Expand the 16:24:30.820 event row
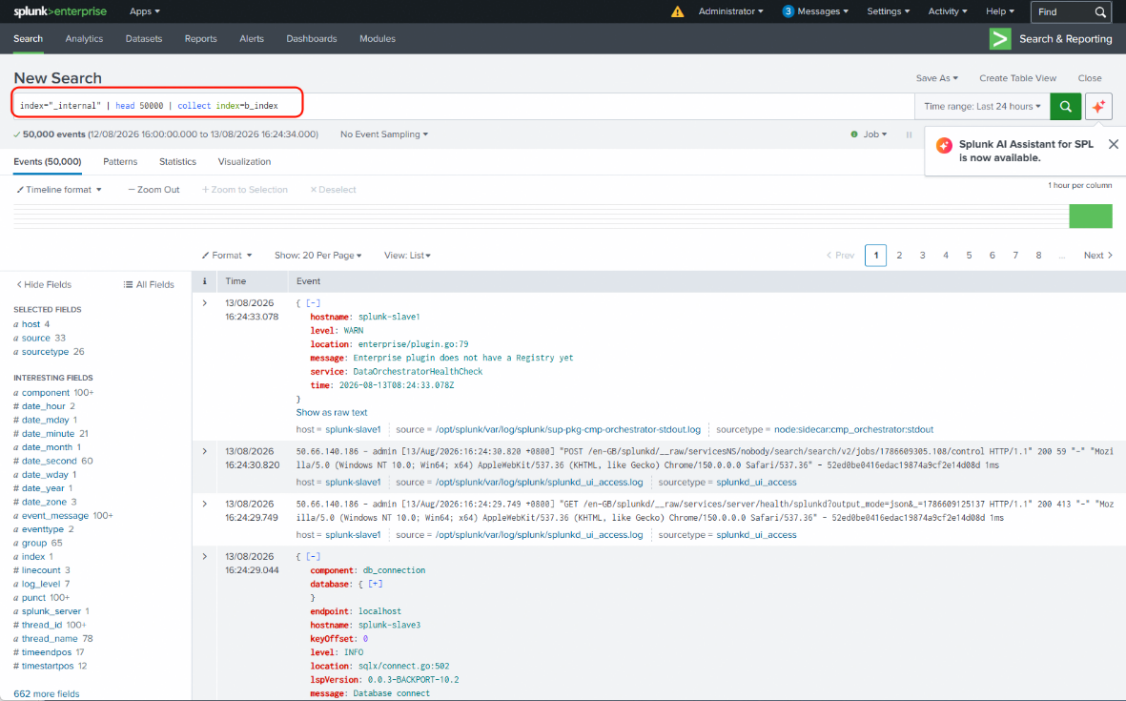This screenshot has height=701, width=1126. click(205, 451)
